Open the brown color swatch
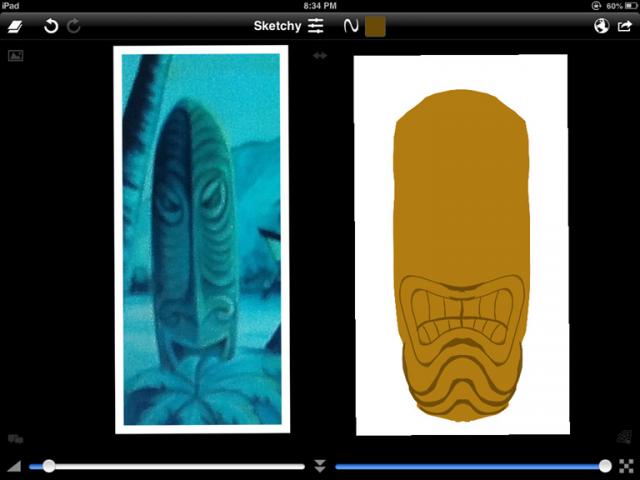This screenshot has height=480, width=640. point(375,26)
